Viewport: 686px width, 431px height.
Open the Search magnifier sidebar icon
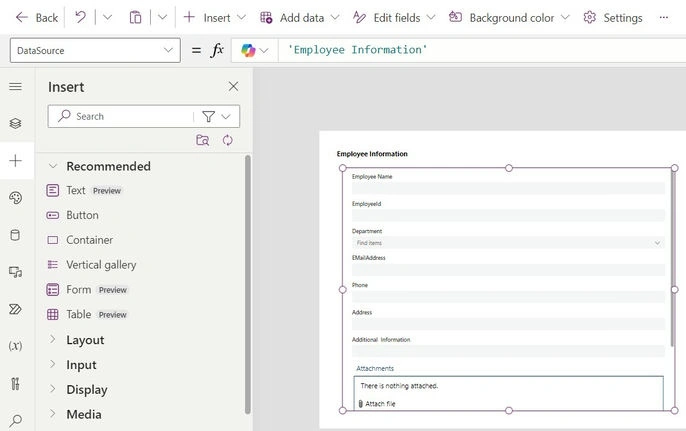coord(15,421)
